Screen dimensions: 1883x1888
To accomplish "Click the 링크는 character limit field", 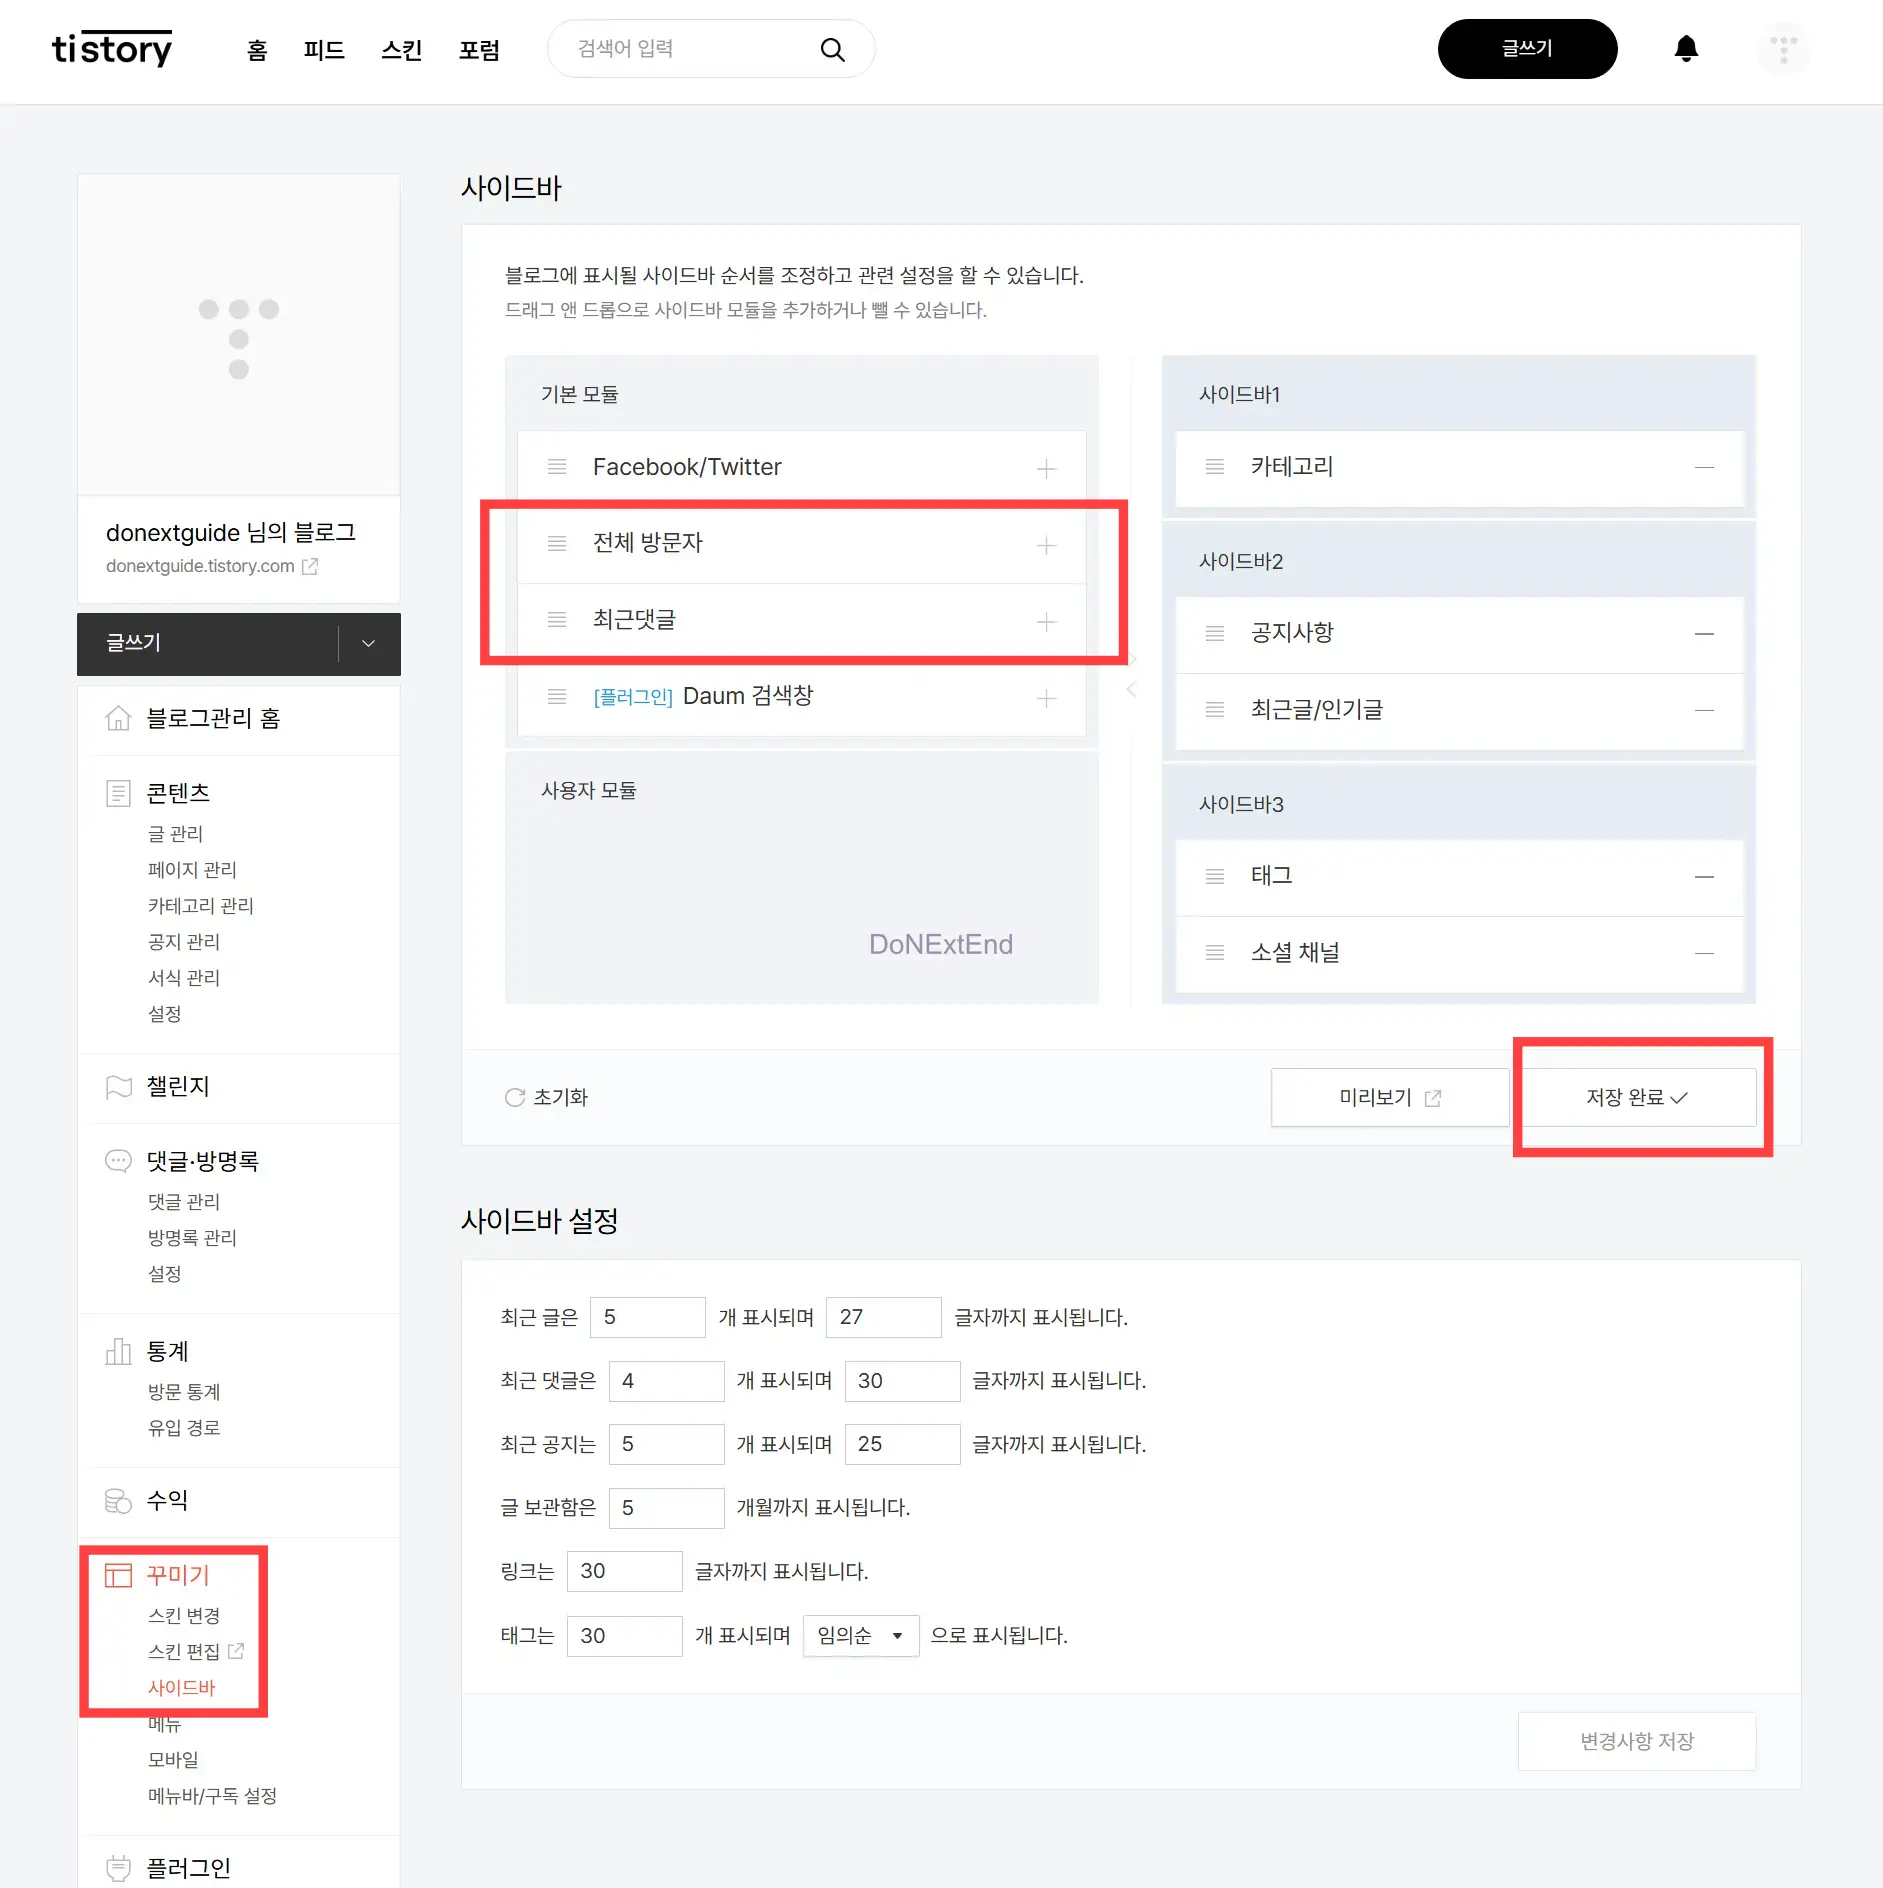I will coord(625,1571).
